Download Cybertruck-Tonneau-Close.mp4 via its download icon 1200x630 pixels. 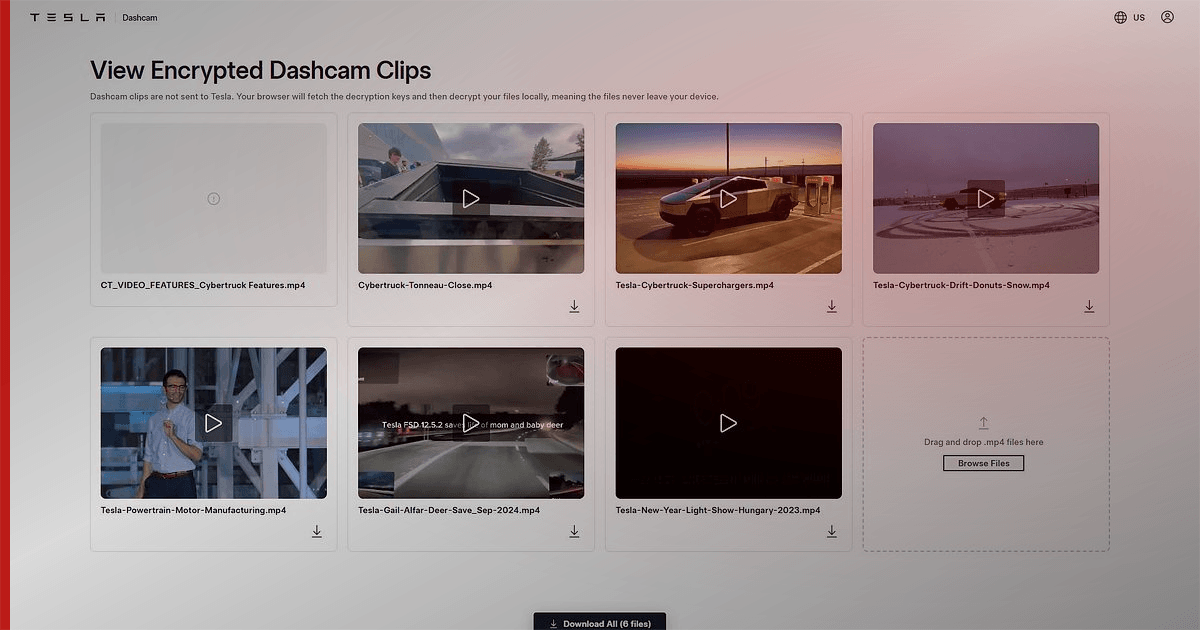(574, 307)
